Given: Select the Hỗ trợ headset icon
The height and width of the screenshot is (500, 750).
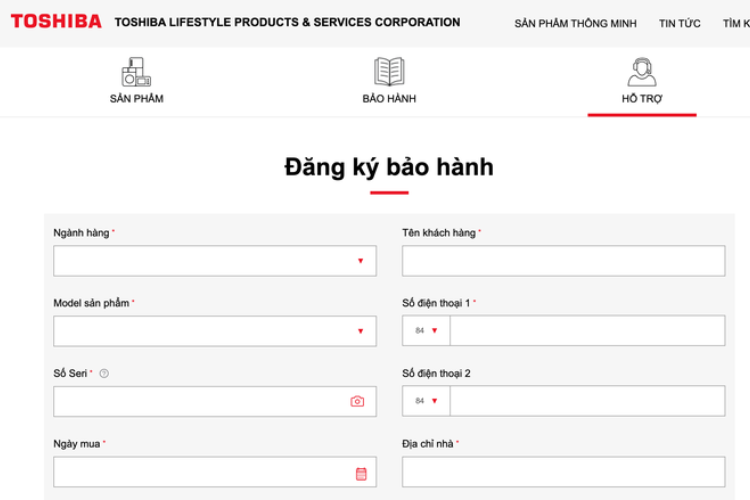Looking at the screenshot, I should (x=641, y=72).
